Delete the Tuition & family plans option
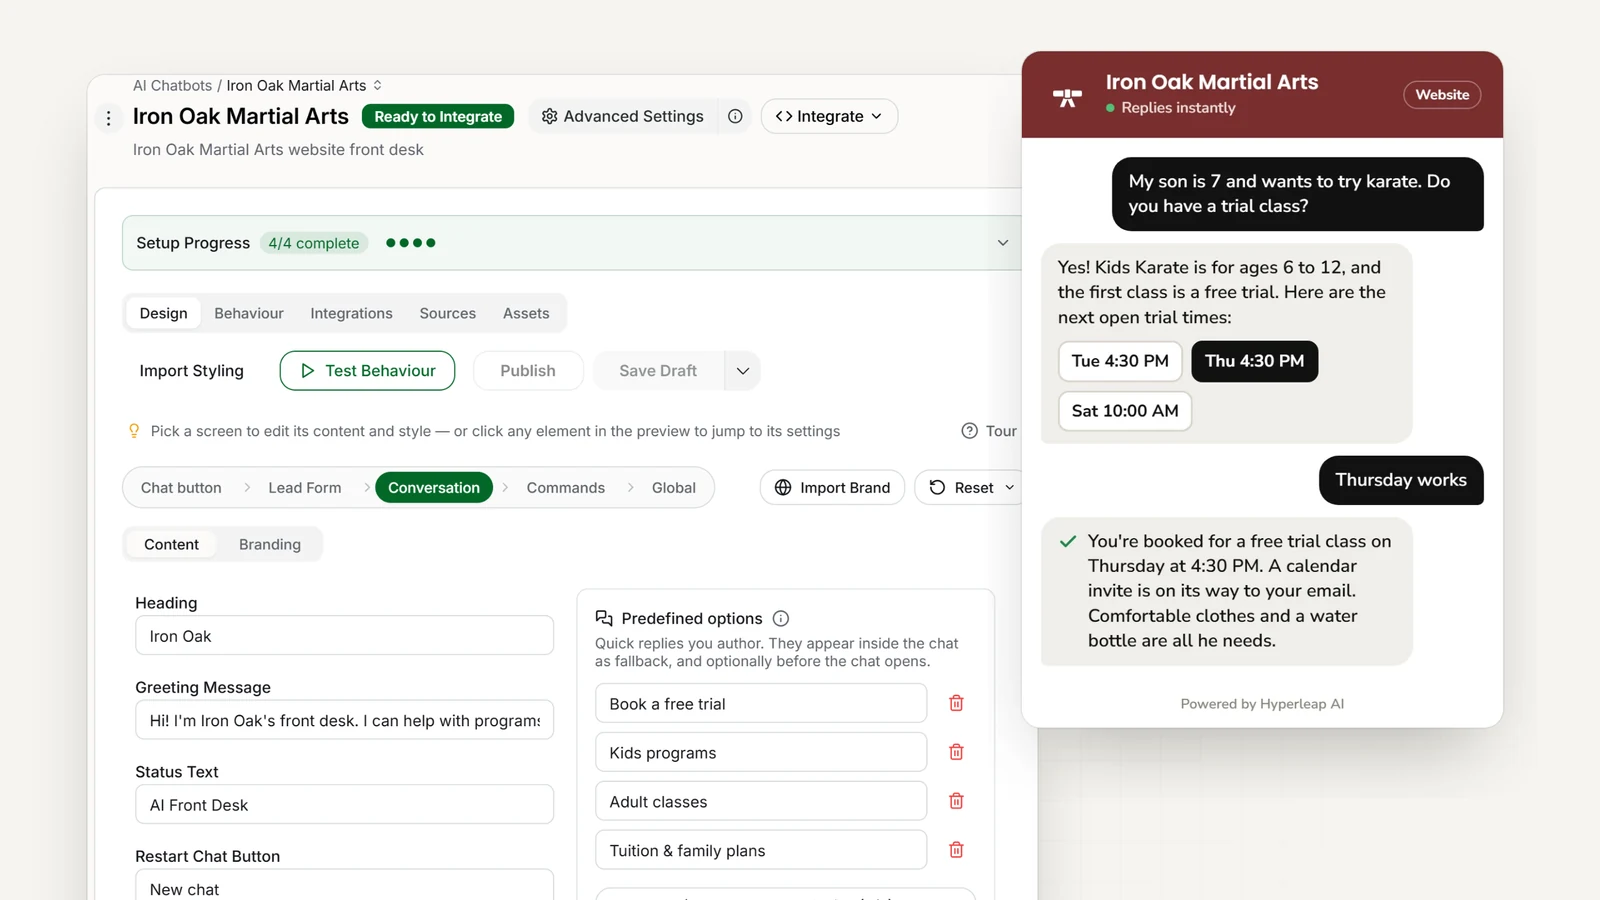Viewport: 1600px width, 900px height. pyautogui.click(x=956, y=850)
